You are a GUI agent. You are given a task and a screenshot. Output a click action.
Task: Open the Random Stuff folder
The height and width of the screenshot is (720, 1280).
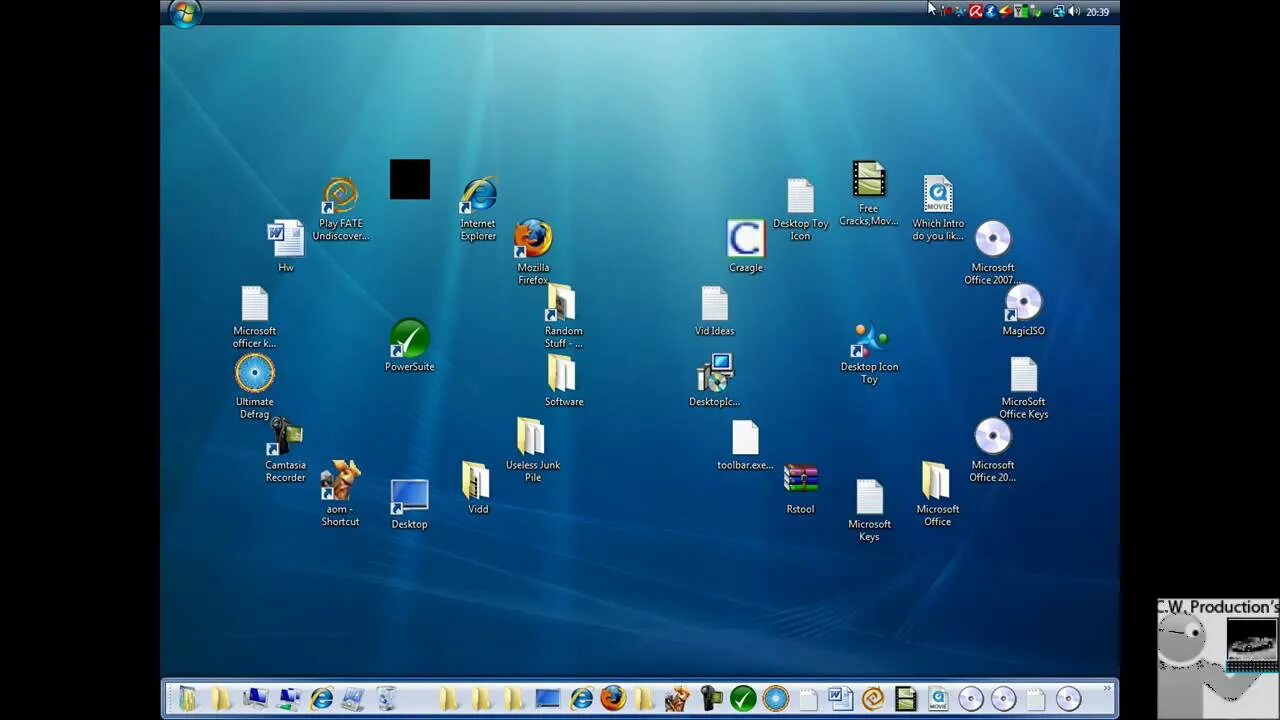click(x=563, y=317)
